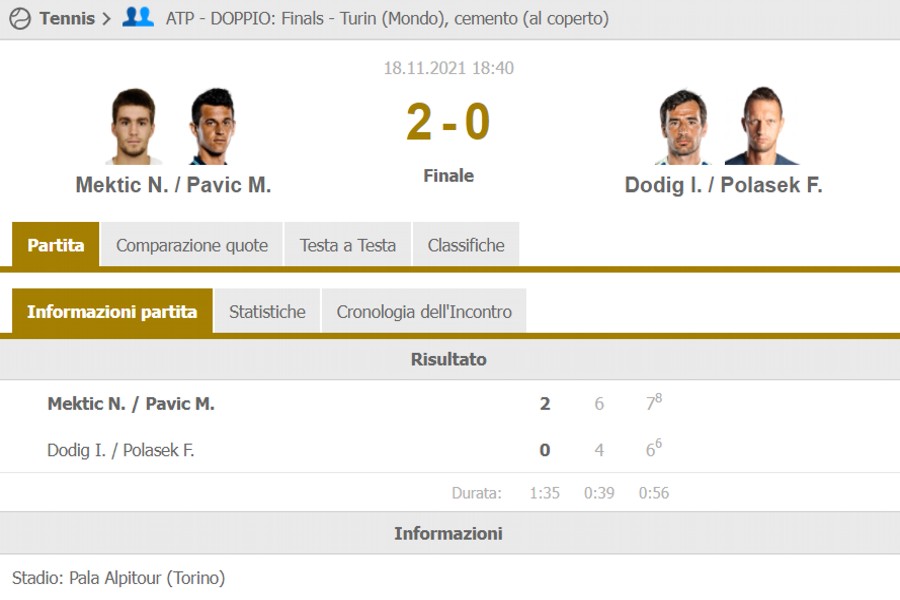Viewport: 900px width, 600px height.
Task: Click the 2 - 0 final score
Action: point(448,123)
